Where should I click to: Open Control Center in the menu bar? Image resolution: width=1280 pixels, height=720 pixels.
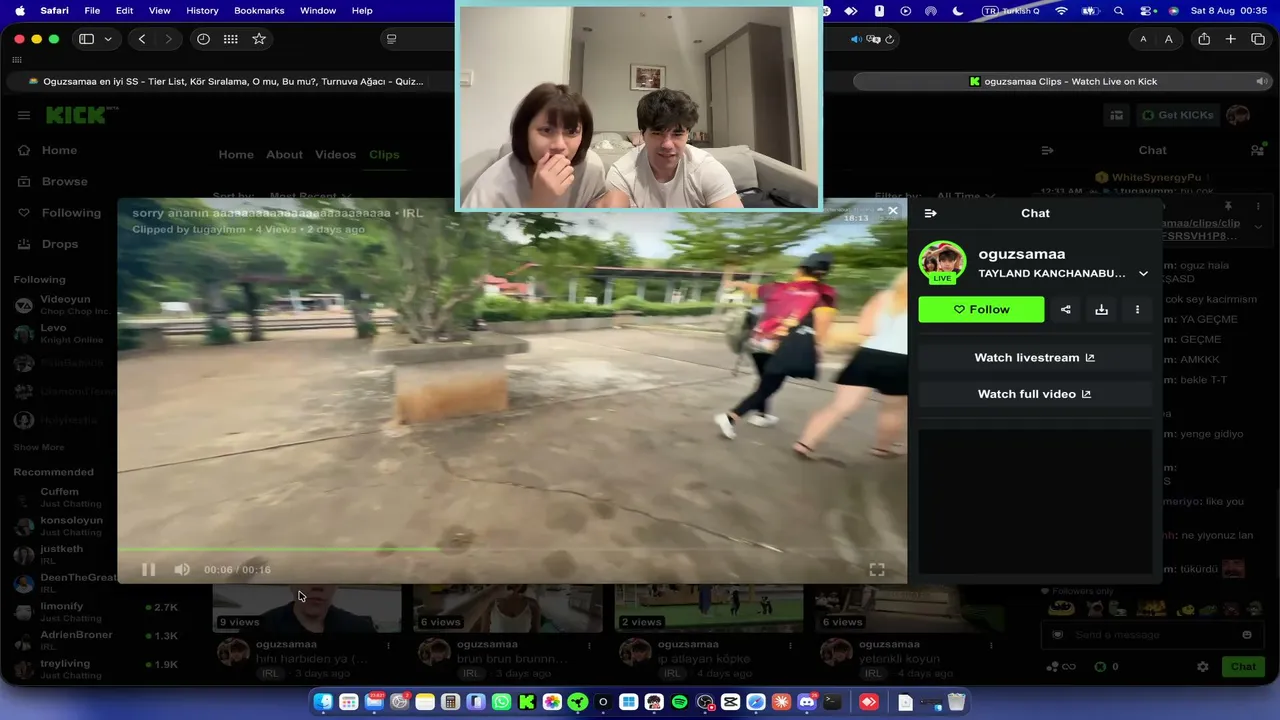click(x=1146, y=11)
